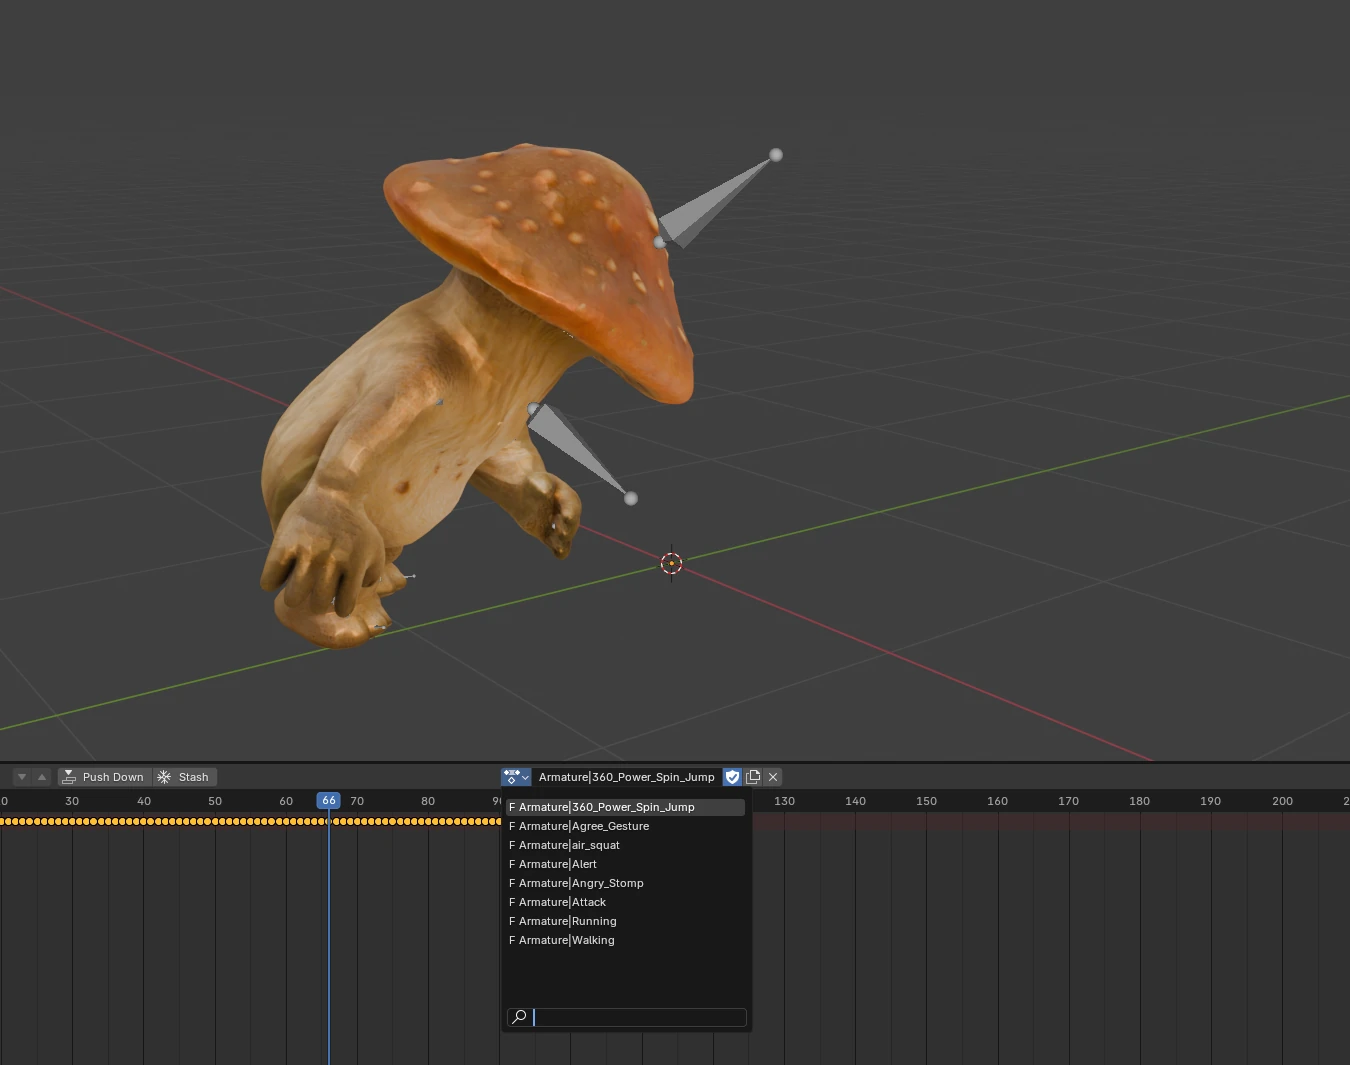
Task: Select the Armature|Agree_Gesture action
Action: point(625,826)
